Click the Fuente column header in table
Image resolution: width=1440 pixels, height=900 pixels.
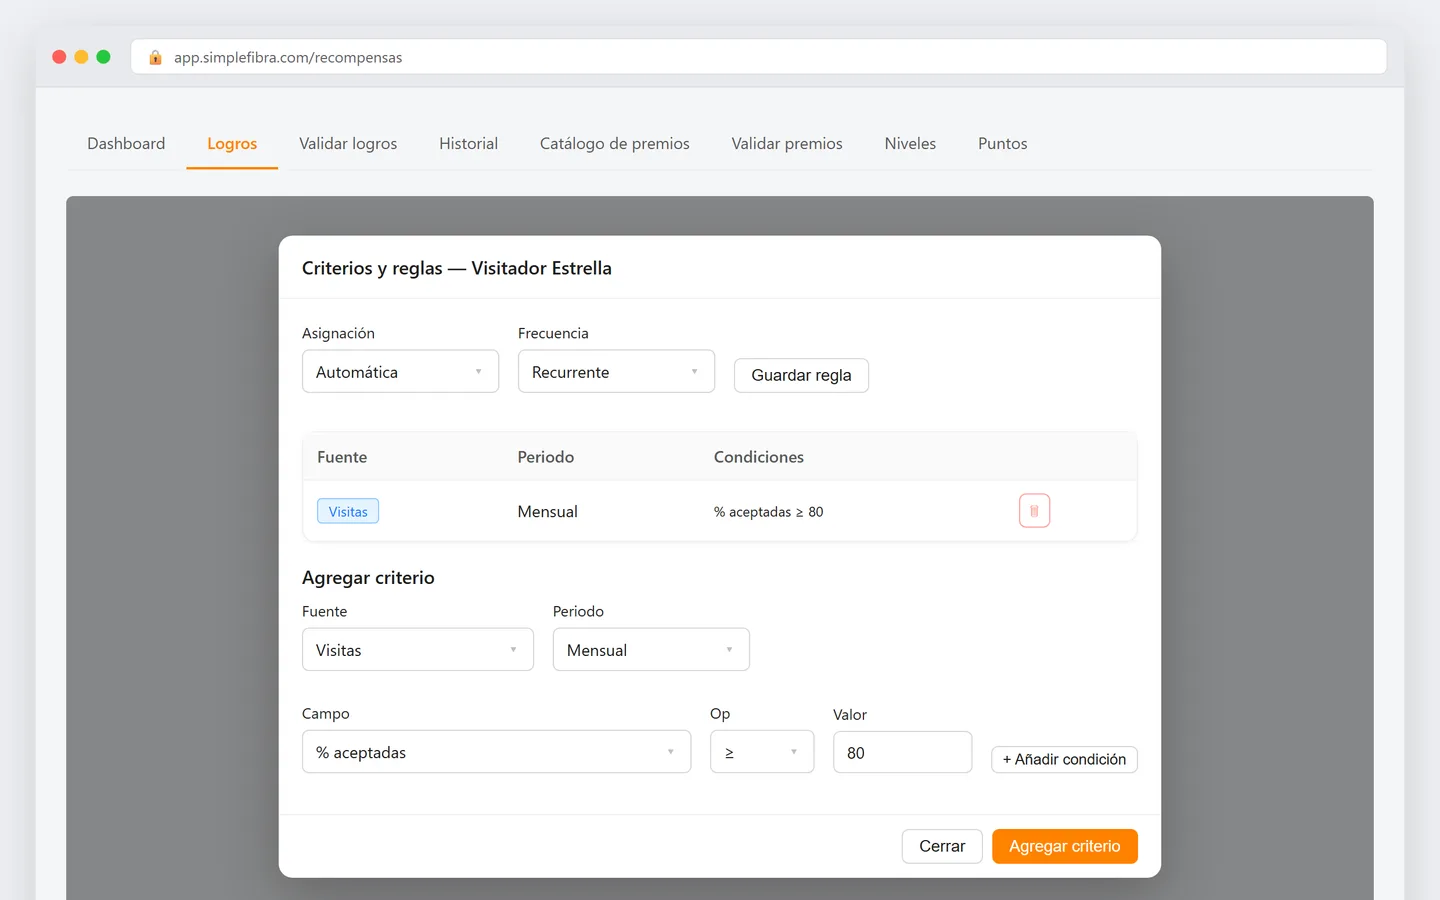(x=342, y=457)
